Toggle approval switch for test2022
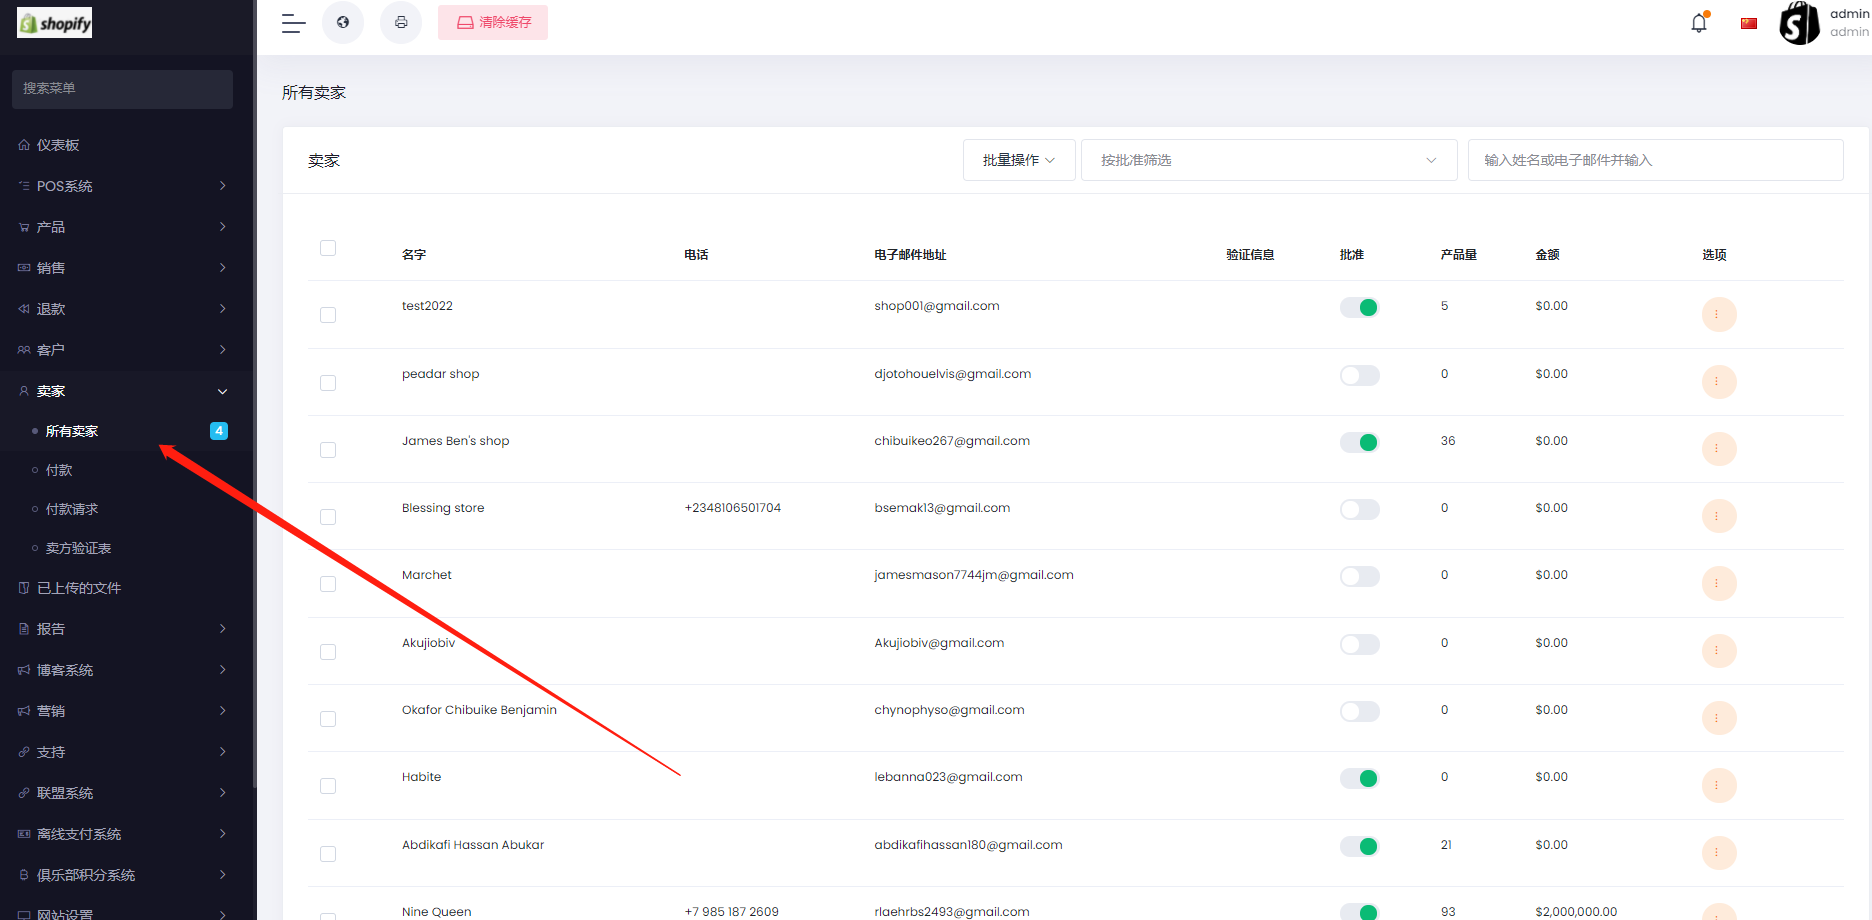1872x920 pixels. pos(1360,307)
